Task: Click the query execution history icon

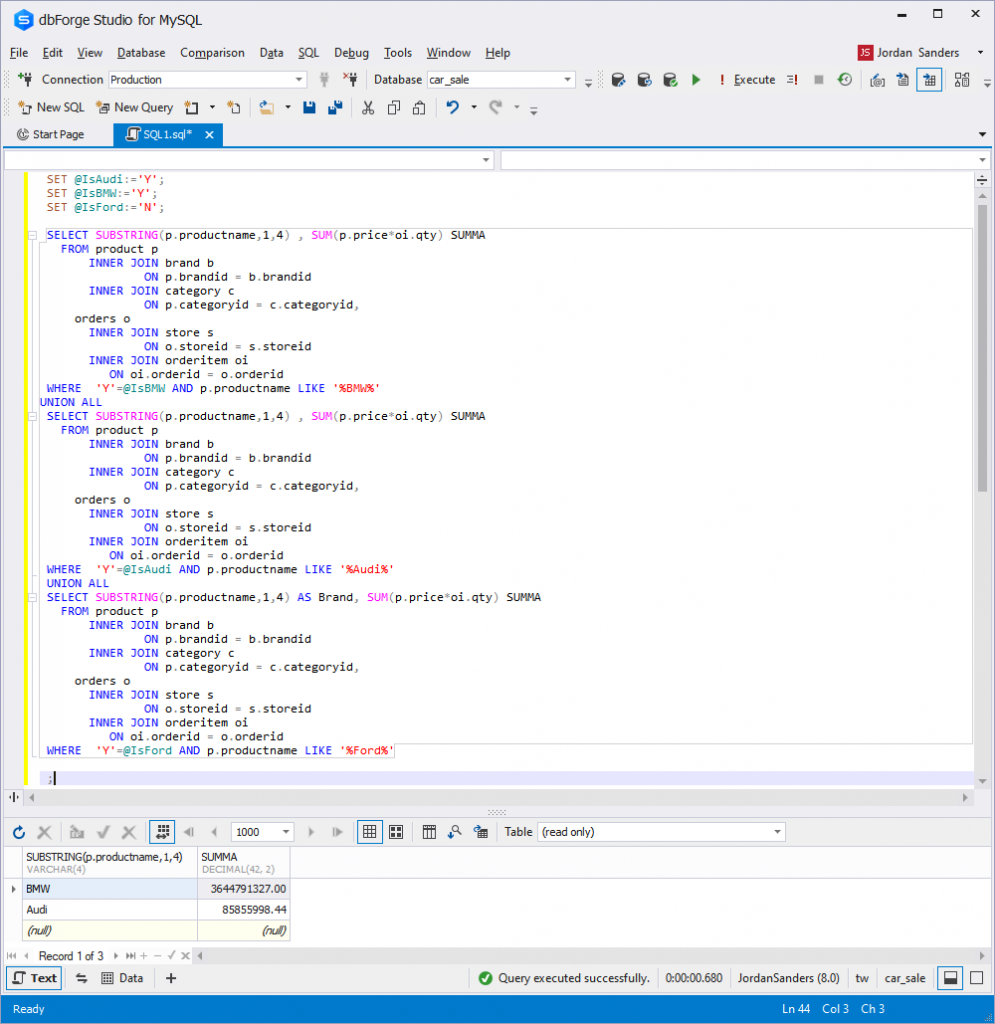Action: tap(846, 79)
